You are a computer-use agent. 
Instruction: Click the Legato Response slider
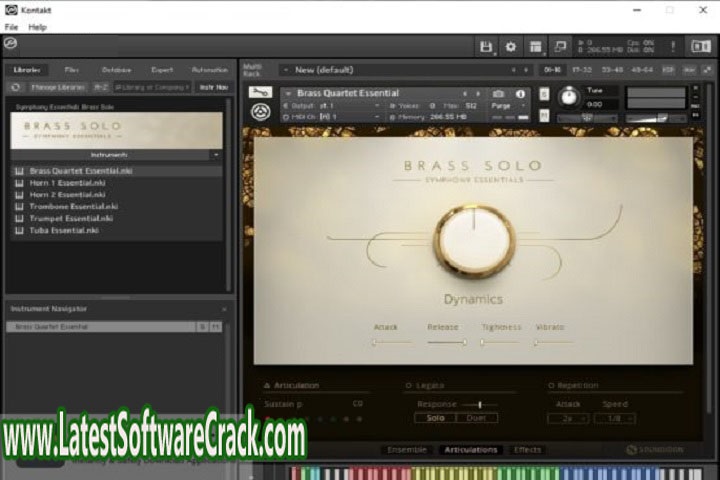480,405
